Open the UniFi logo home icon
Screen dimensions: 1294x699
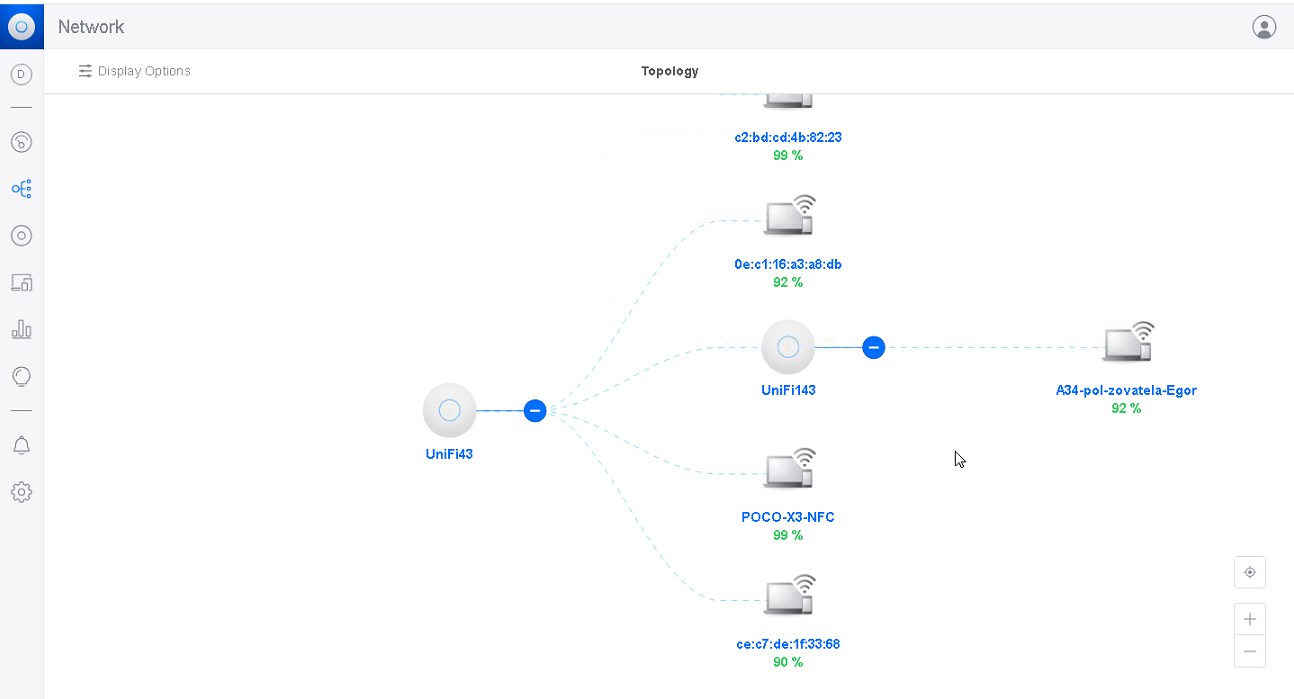[21, 26]
